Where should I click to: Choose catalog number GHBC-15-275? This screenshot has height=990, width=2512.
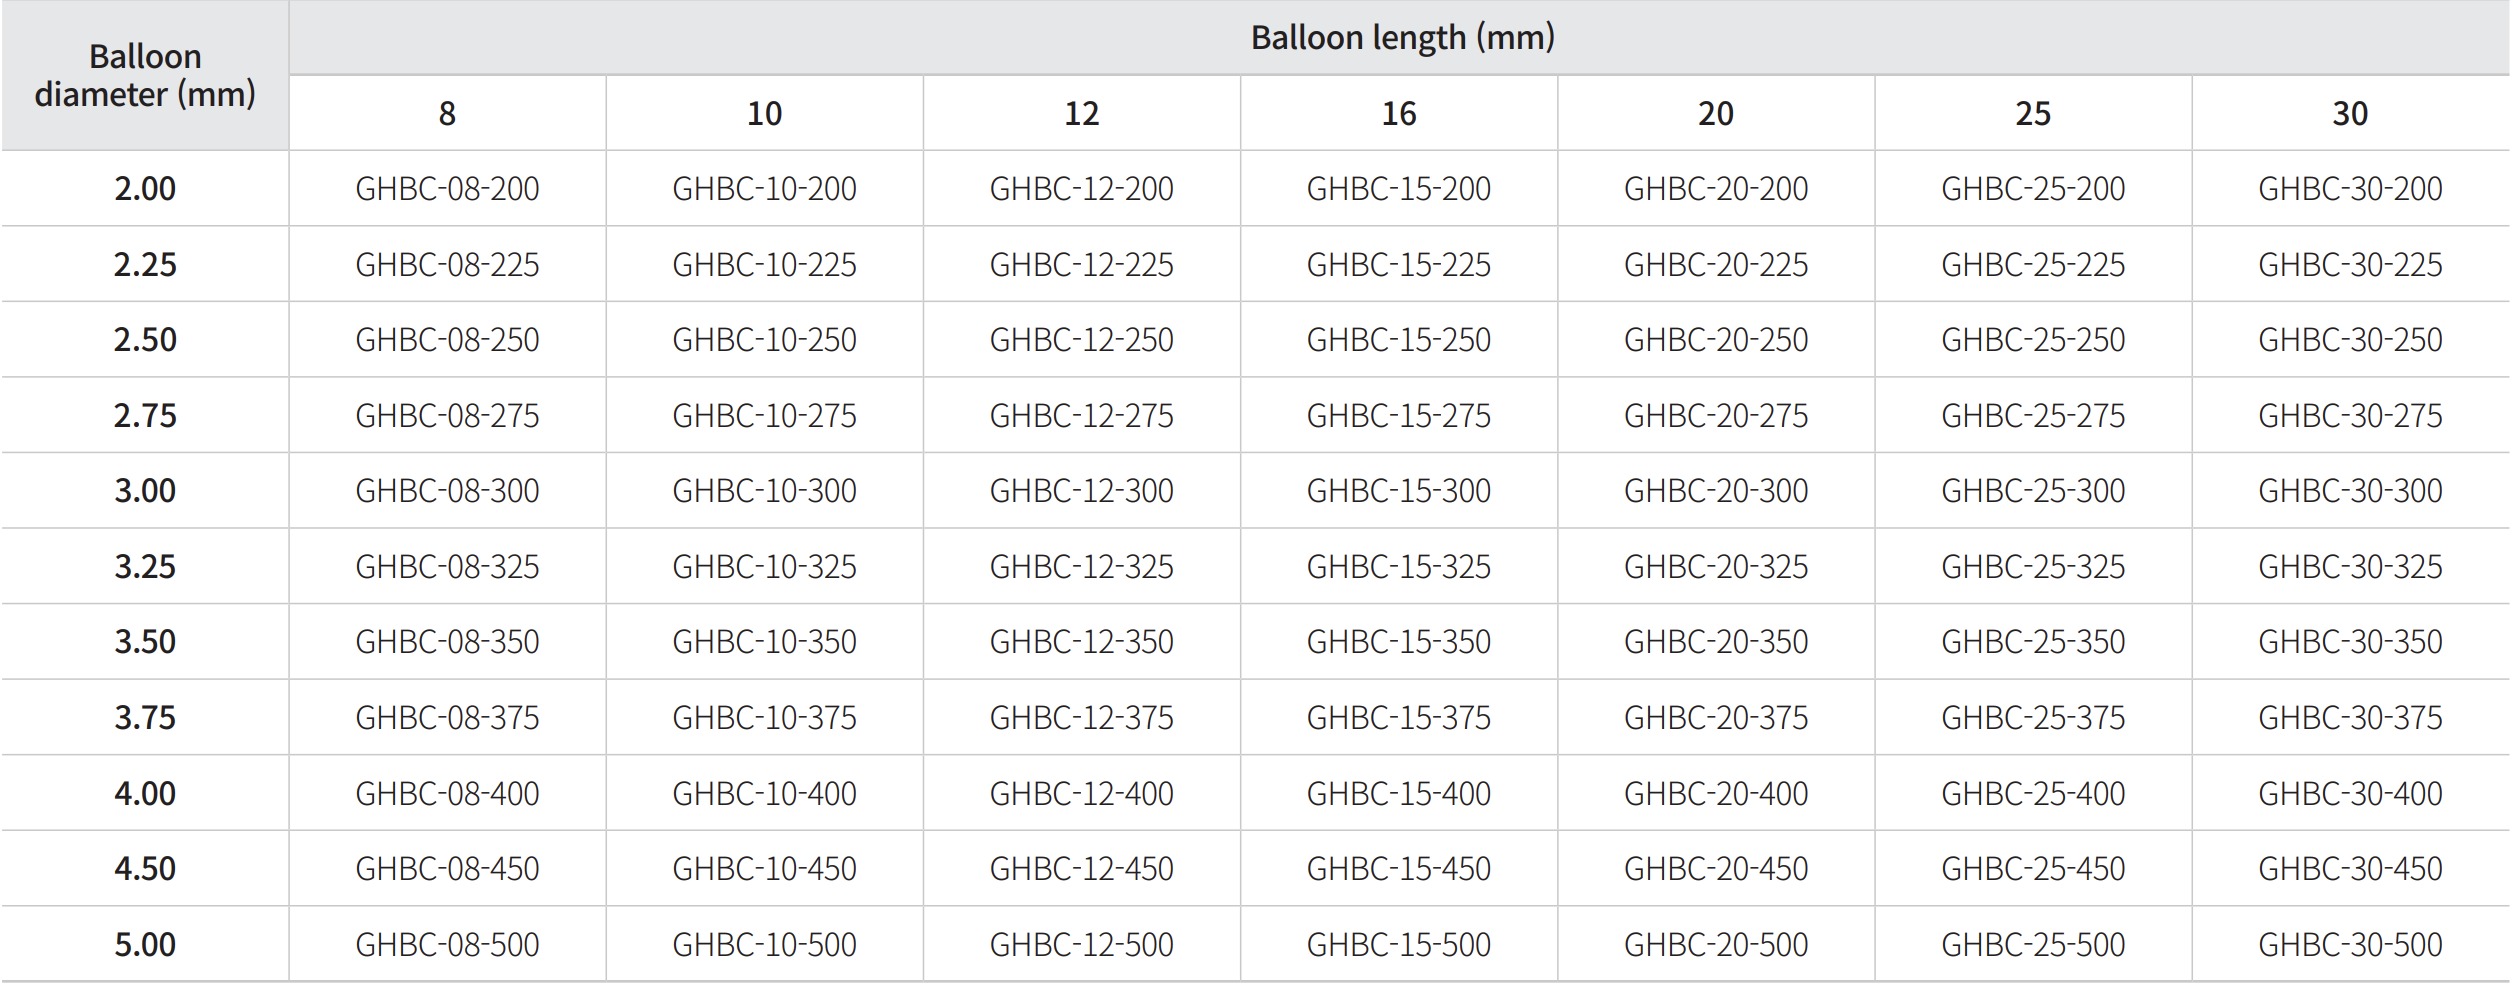coord(1398,416)
